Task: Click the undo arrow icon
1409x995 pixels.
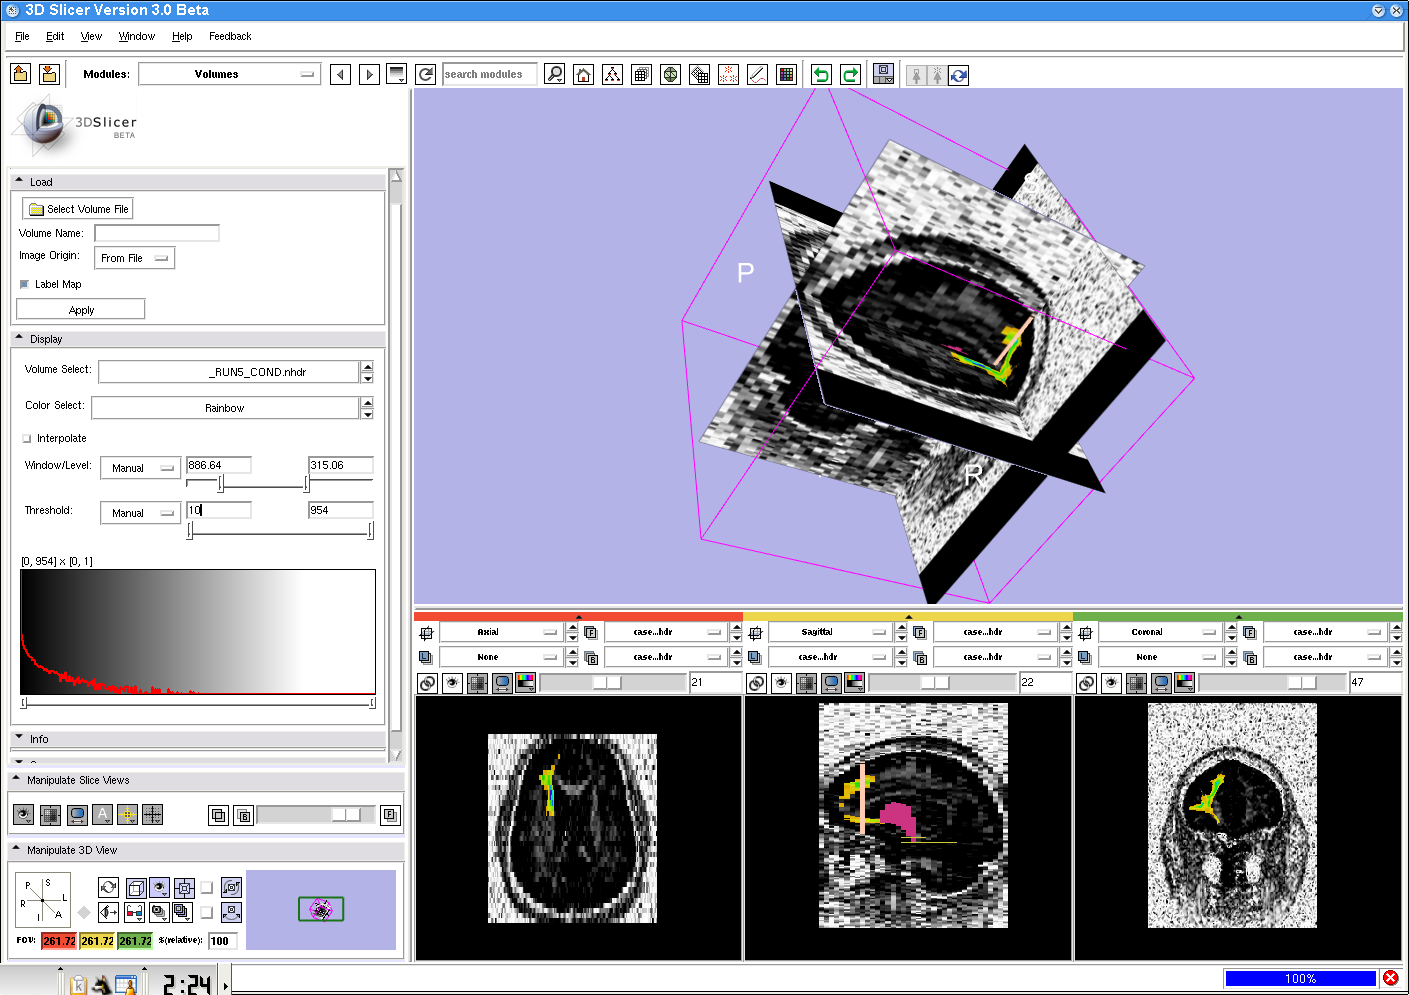Action: click(821, 75)
